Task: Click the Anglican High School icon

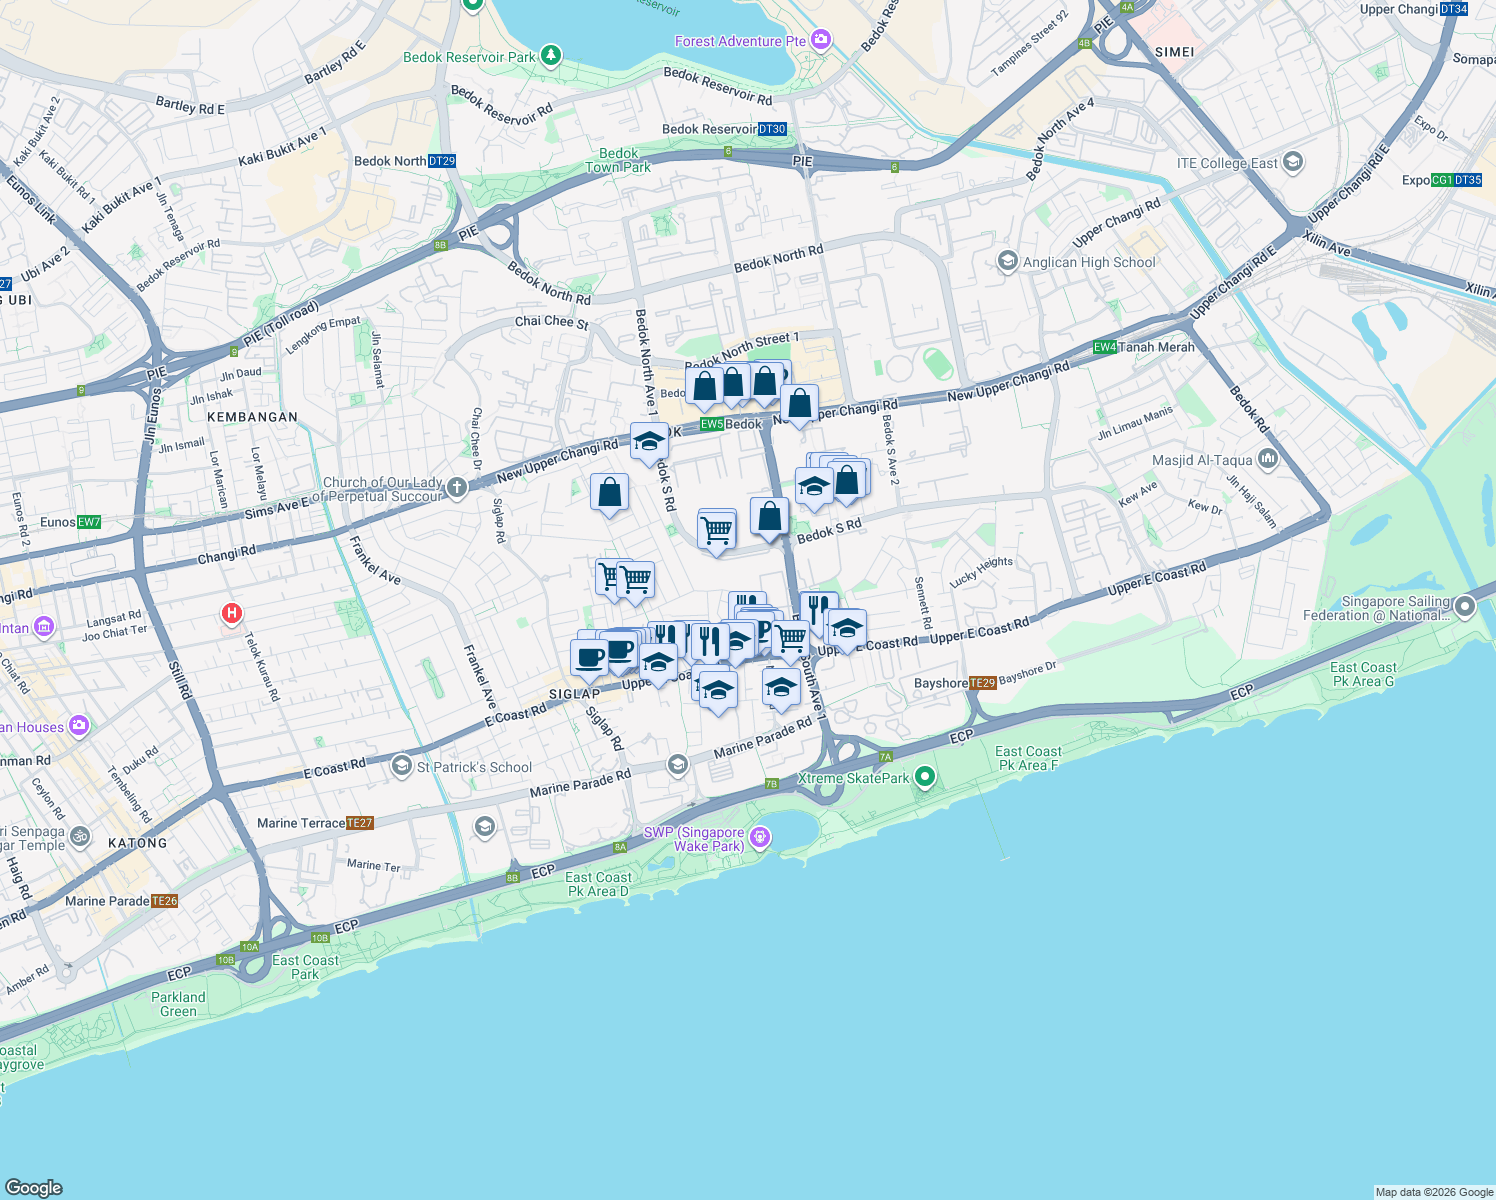Action: [x=1008, y=262]
